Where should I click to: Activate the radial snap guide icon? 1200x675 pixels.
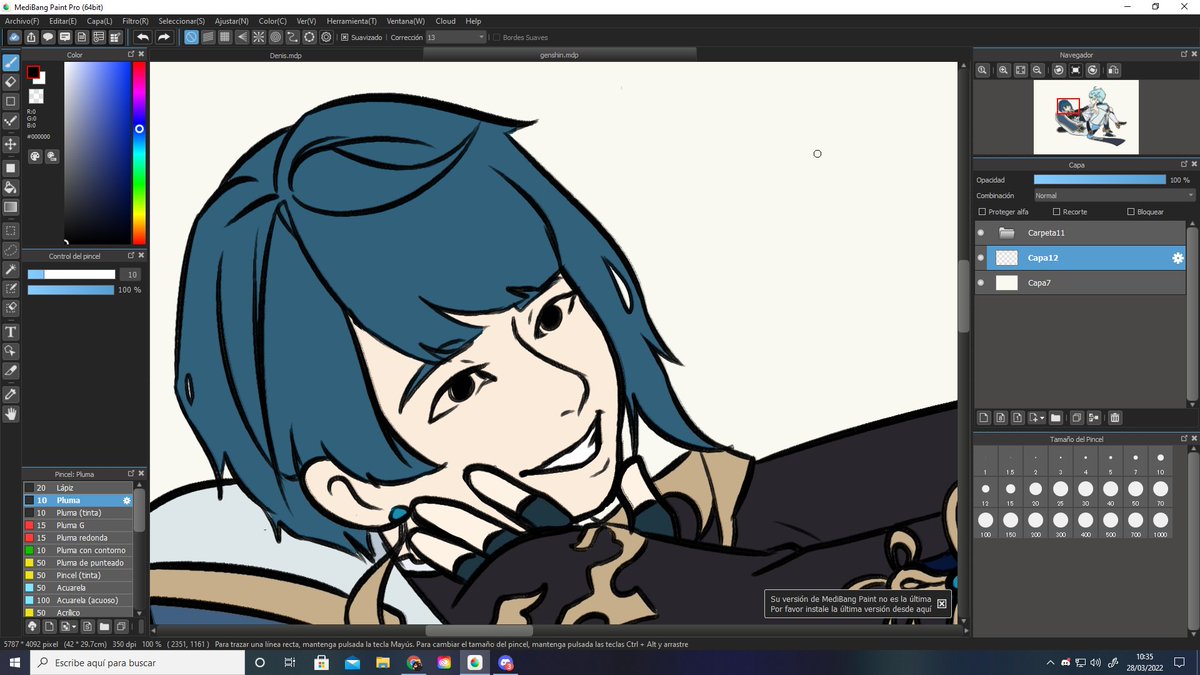(258, 37)
